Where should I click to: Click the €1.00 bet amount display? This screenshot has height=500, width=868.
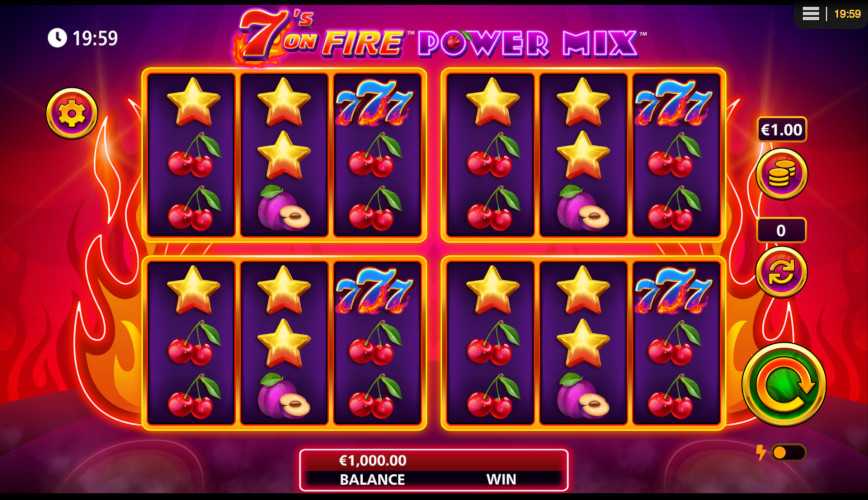tap(781, 130)
